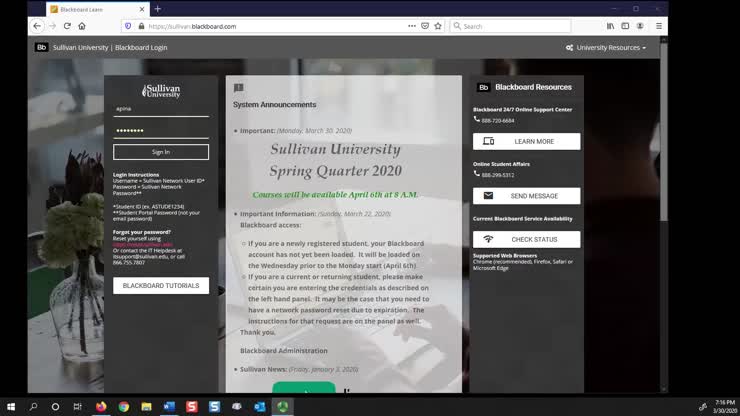Open Firefox from the taskbar
This screenshot has height=416, width=740.
tap(101, 407)
